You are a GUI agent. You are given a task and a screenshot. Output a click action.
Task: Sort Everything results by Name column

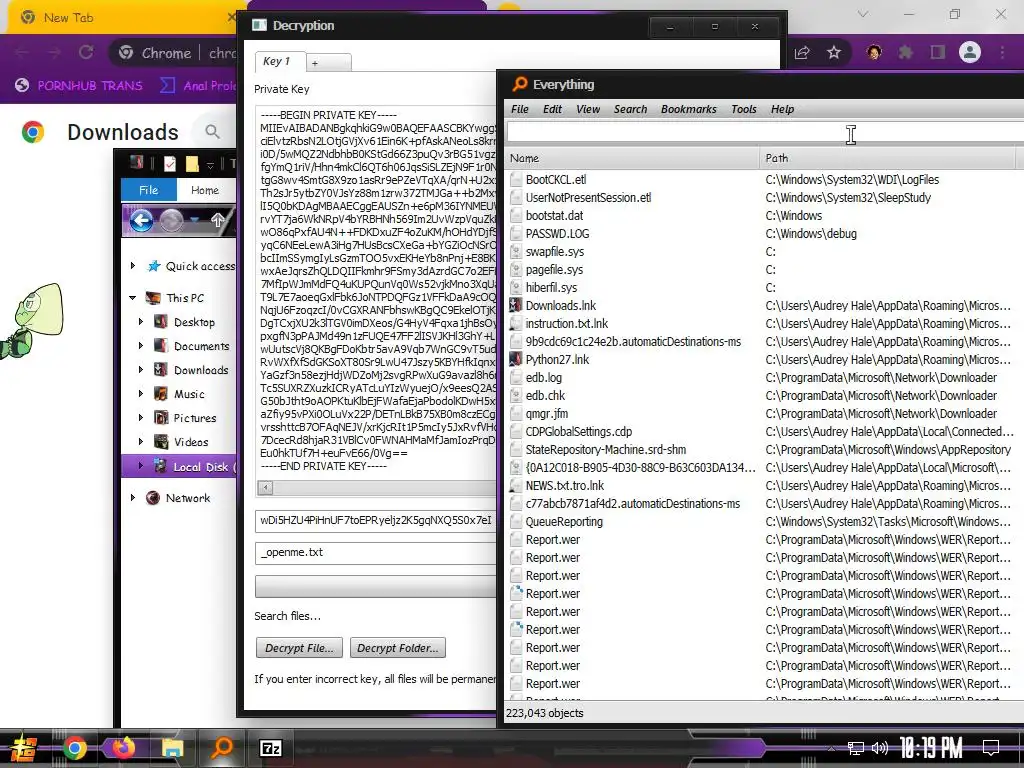(632, 158)
